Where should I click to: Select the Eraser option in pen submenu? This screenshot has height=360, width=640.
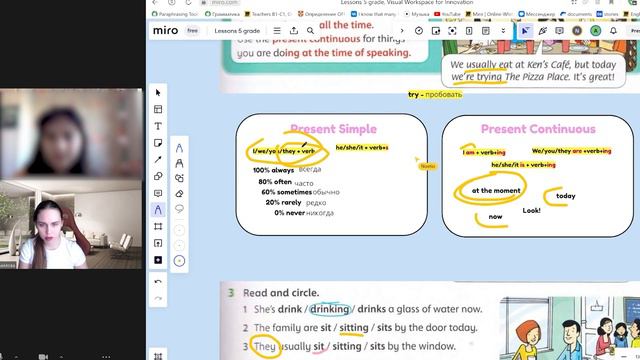[179, 193]
